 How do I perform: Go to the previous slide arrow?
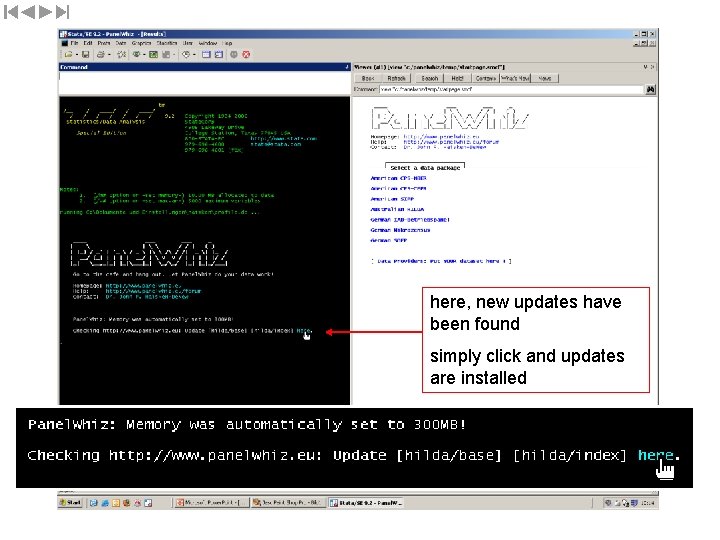pos(28,12)
